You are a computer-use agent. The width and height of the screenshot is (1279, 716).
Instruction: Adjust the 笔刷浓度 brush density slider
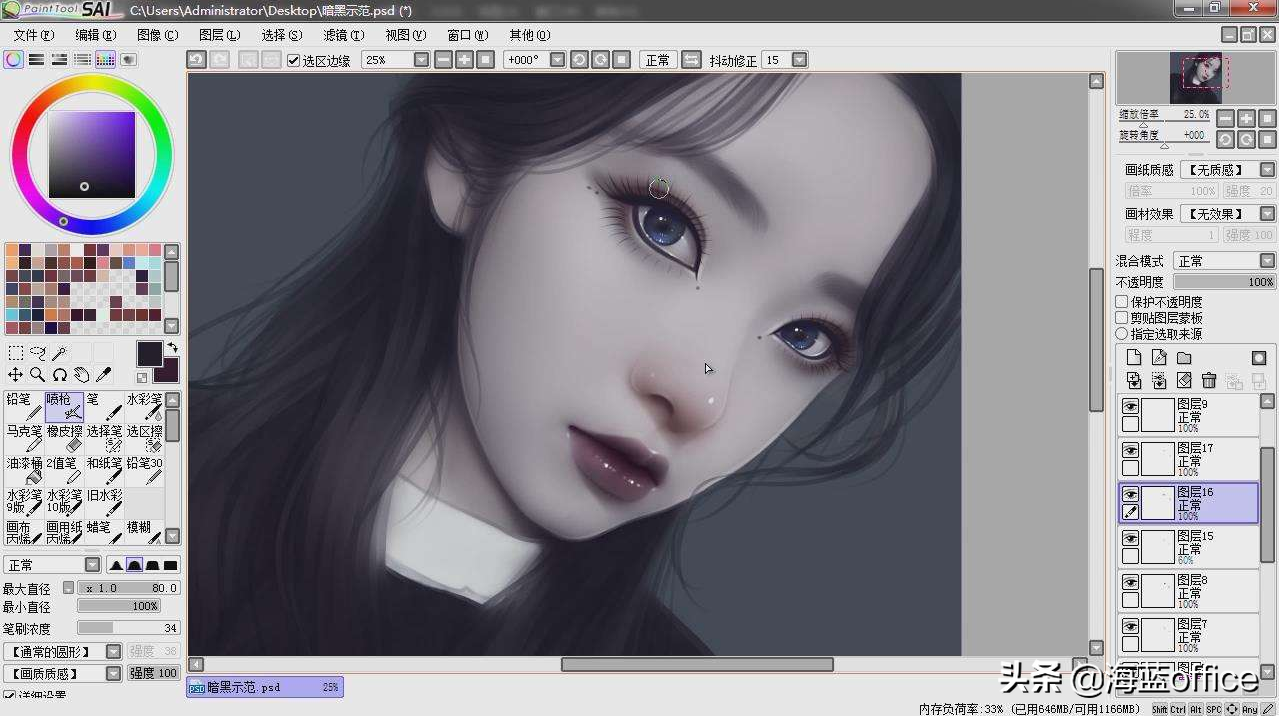coord(128,628)
